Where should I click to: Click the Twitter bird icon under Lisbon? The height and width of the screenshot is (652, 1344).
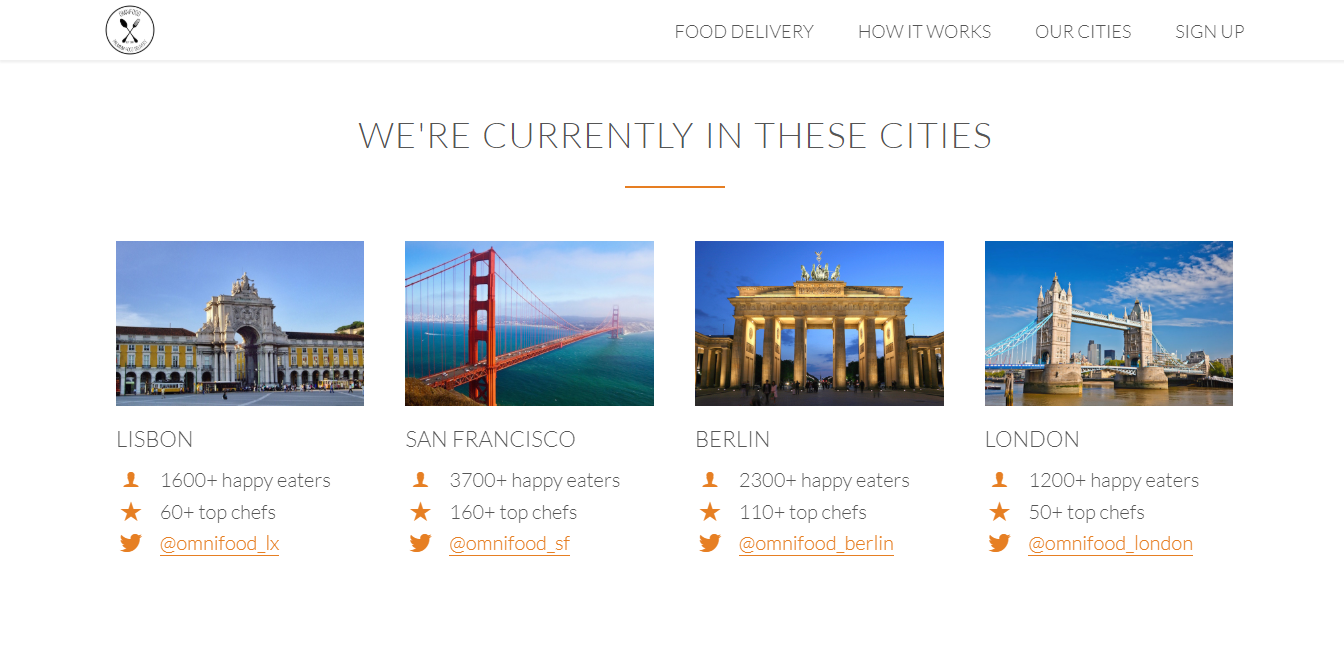(130, 544)
